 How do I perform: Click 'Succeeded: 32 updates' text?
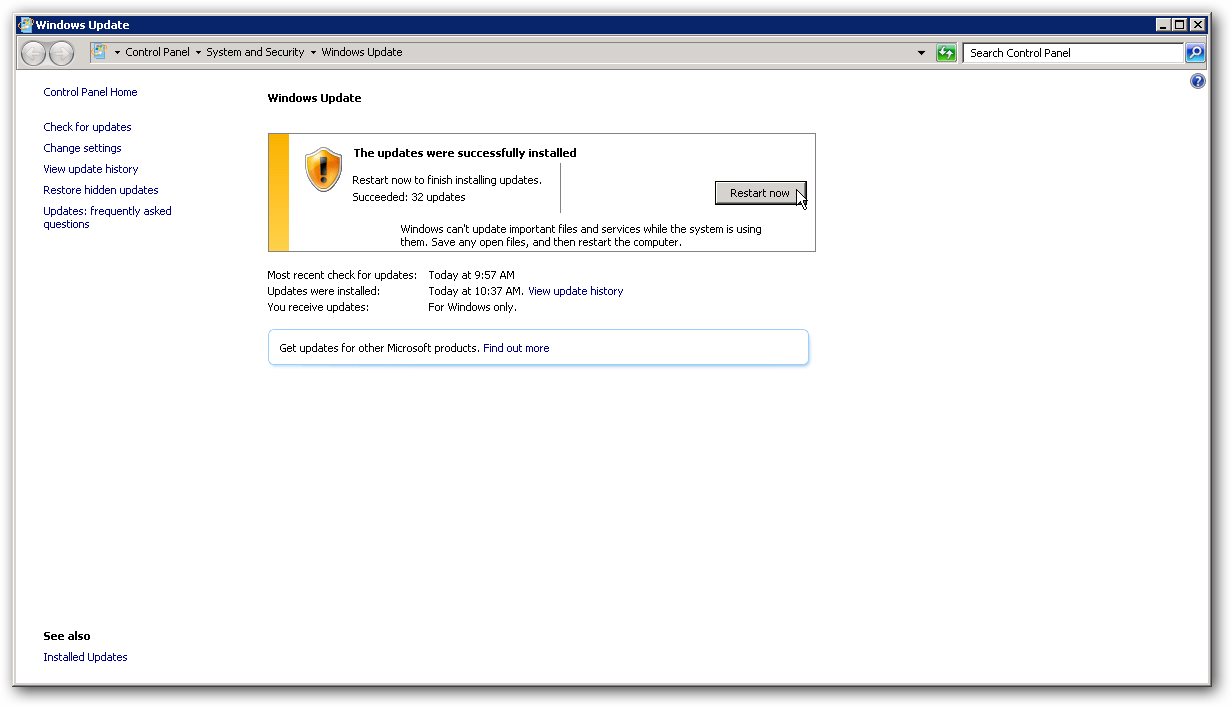tap(409, 197)
